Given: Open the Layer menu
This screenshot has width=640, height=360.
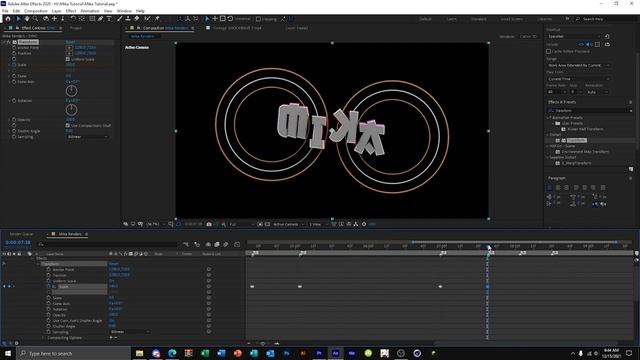Looking at the screenshot, I should point(57,11).
